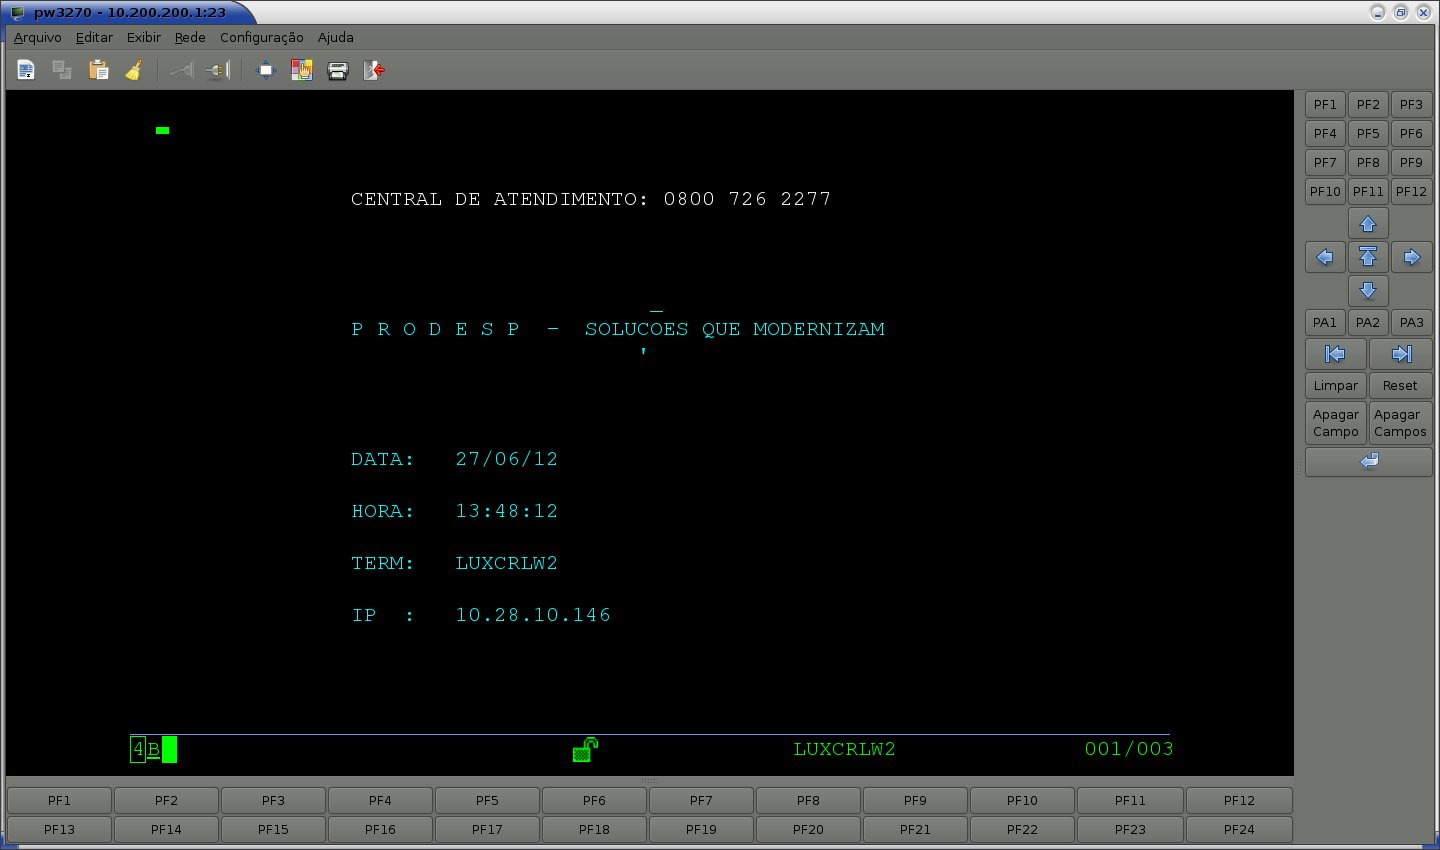Open the Arquivo menu
The height and width of the screenshot is (850, 1440).
click(x=38, y=37)
